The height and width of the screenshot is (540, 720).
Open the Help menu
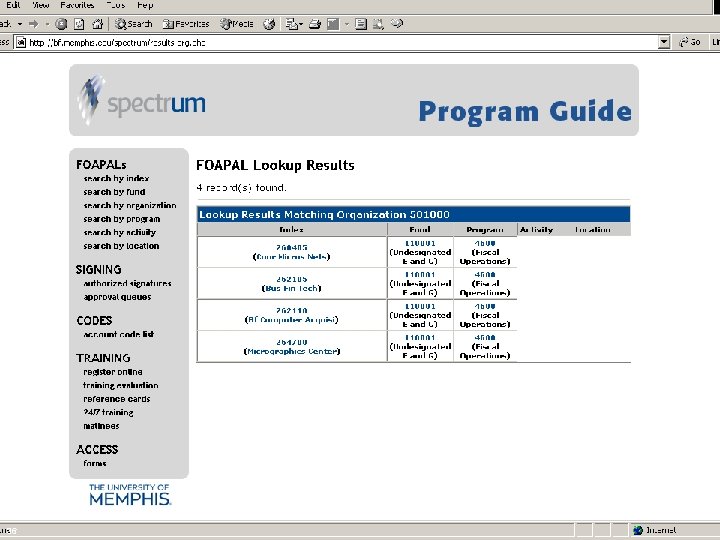coord(145,5)
